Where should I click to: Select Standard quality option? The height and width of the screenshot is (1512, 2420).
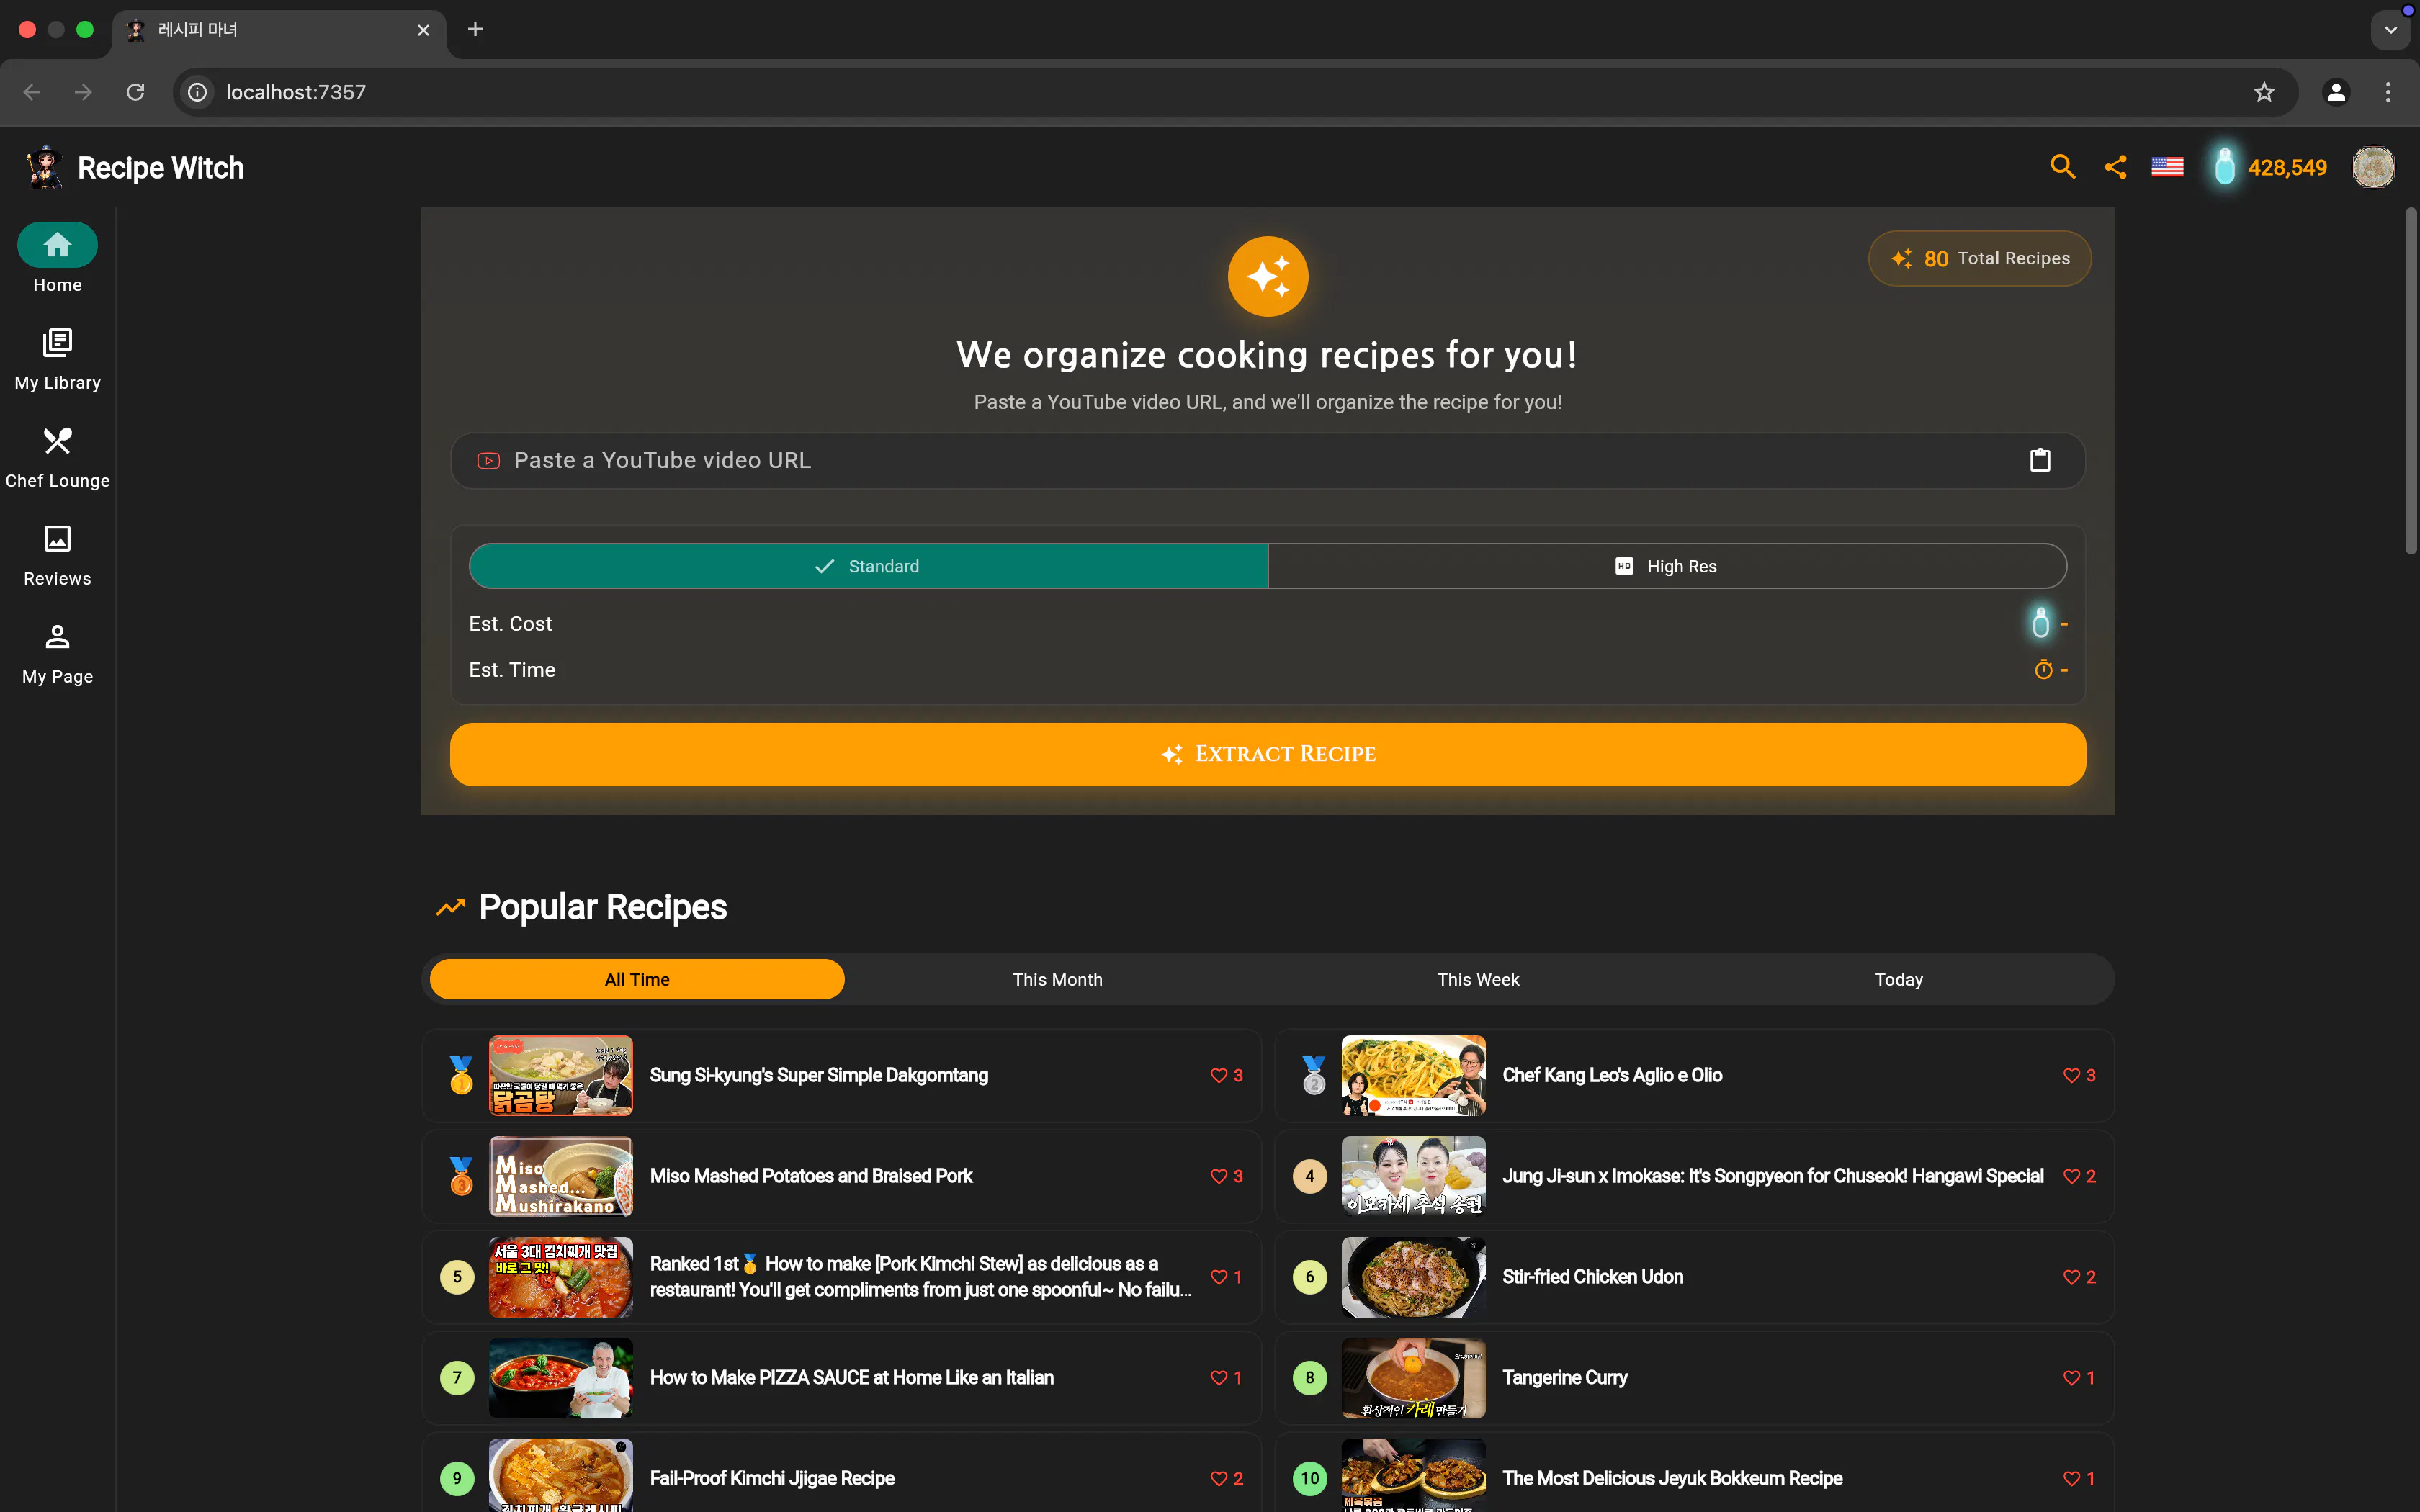point(868,566)
